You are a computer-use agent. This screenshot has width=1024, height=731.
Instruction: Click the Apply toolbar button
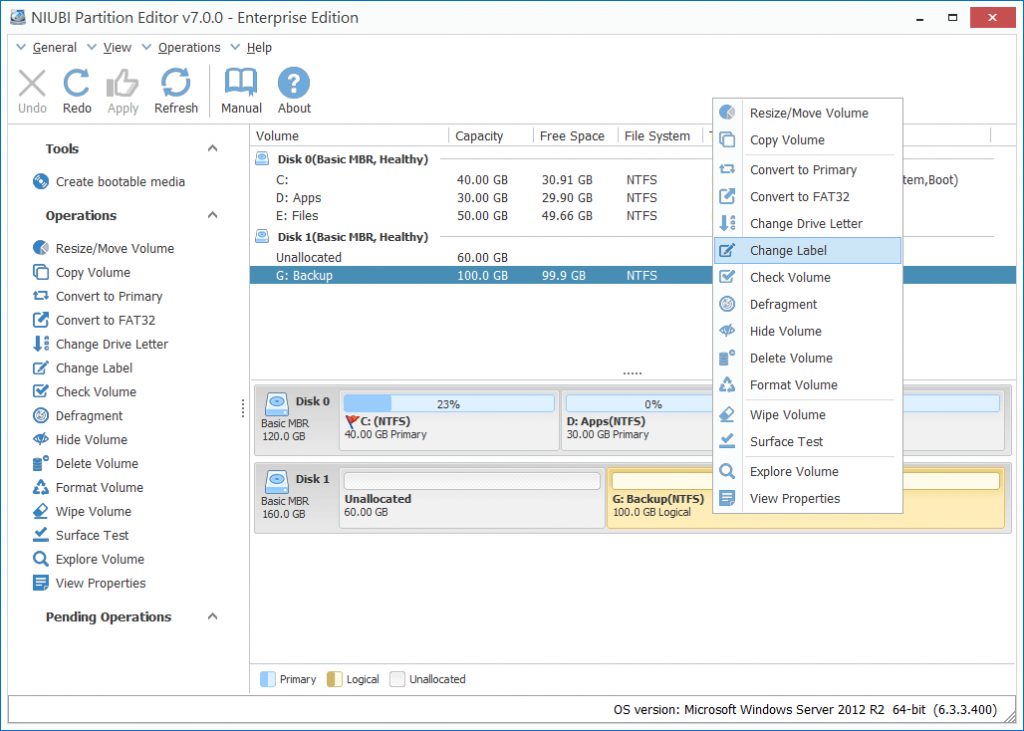[x=122, y=90]
